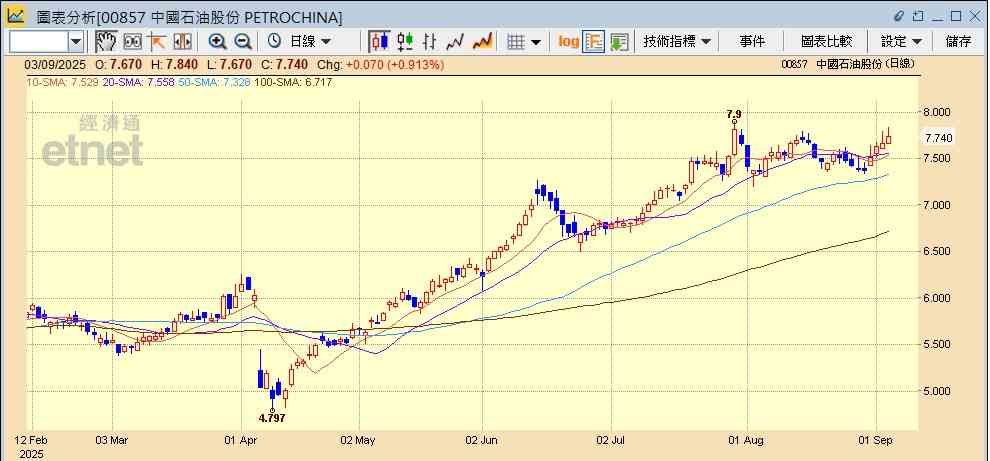Click the 01 Apr date axis label

click(x=242, y=440)
